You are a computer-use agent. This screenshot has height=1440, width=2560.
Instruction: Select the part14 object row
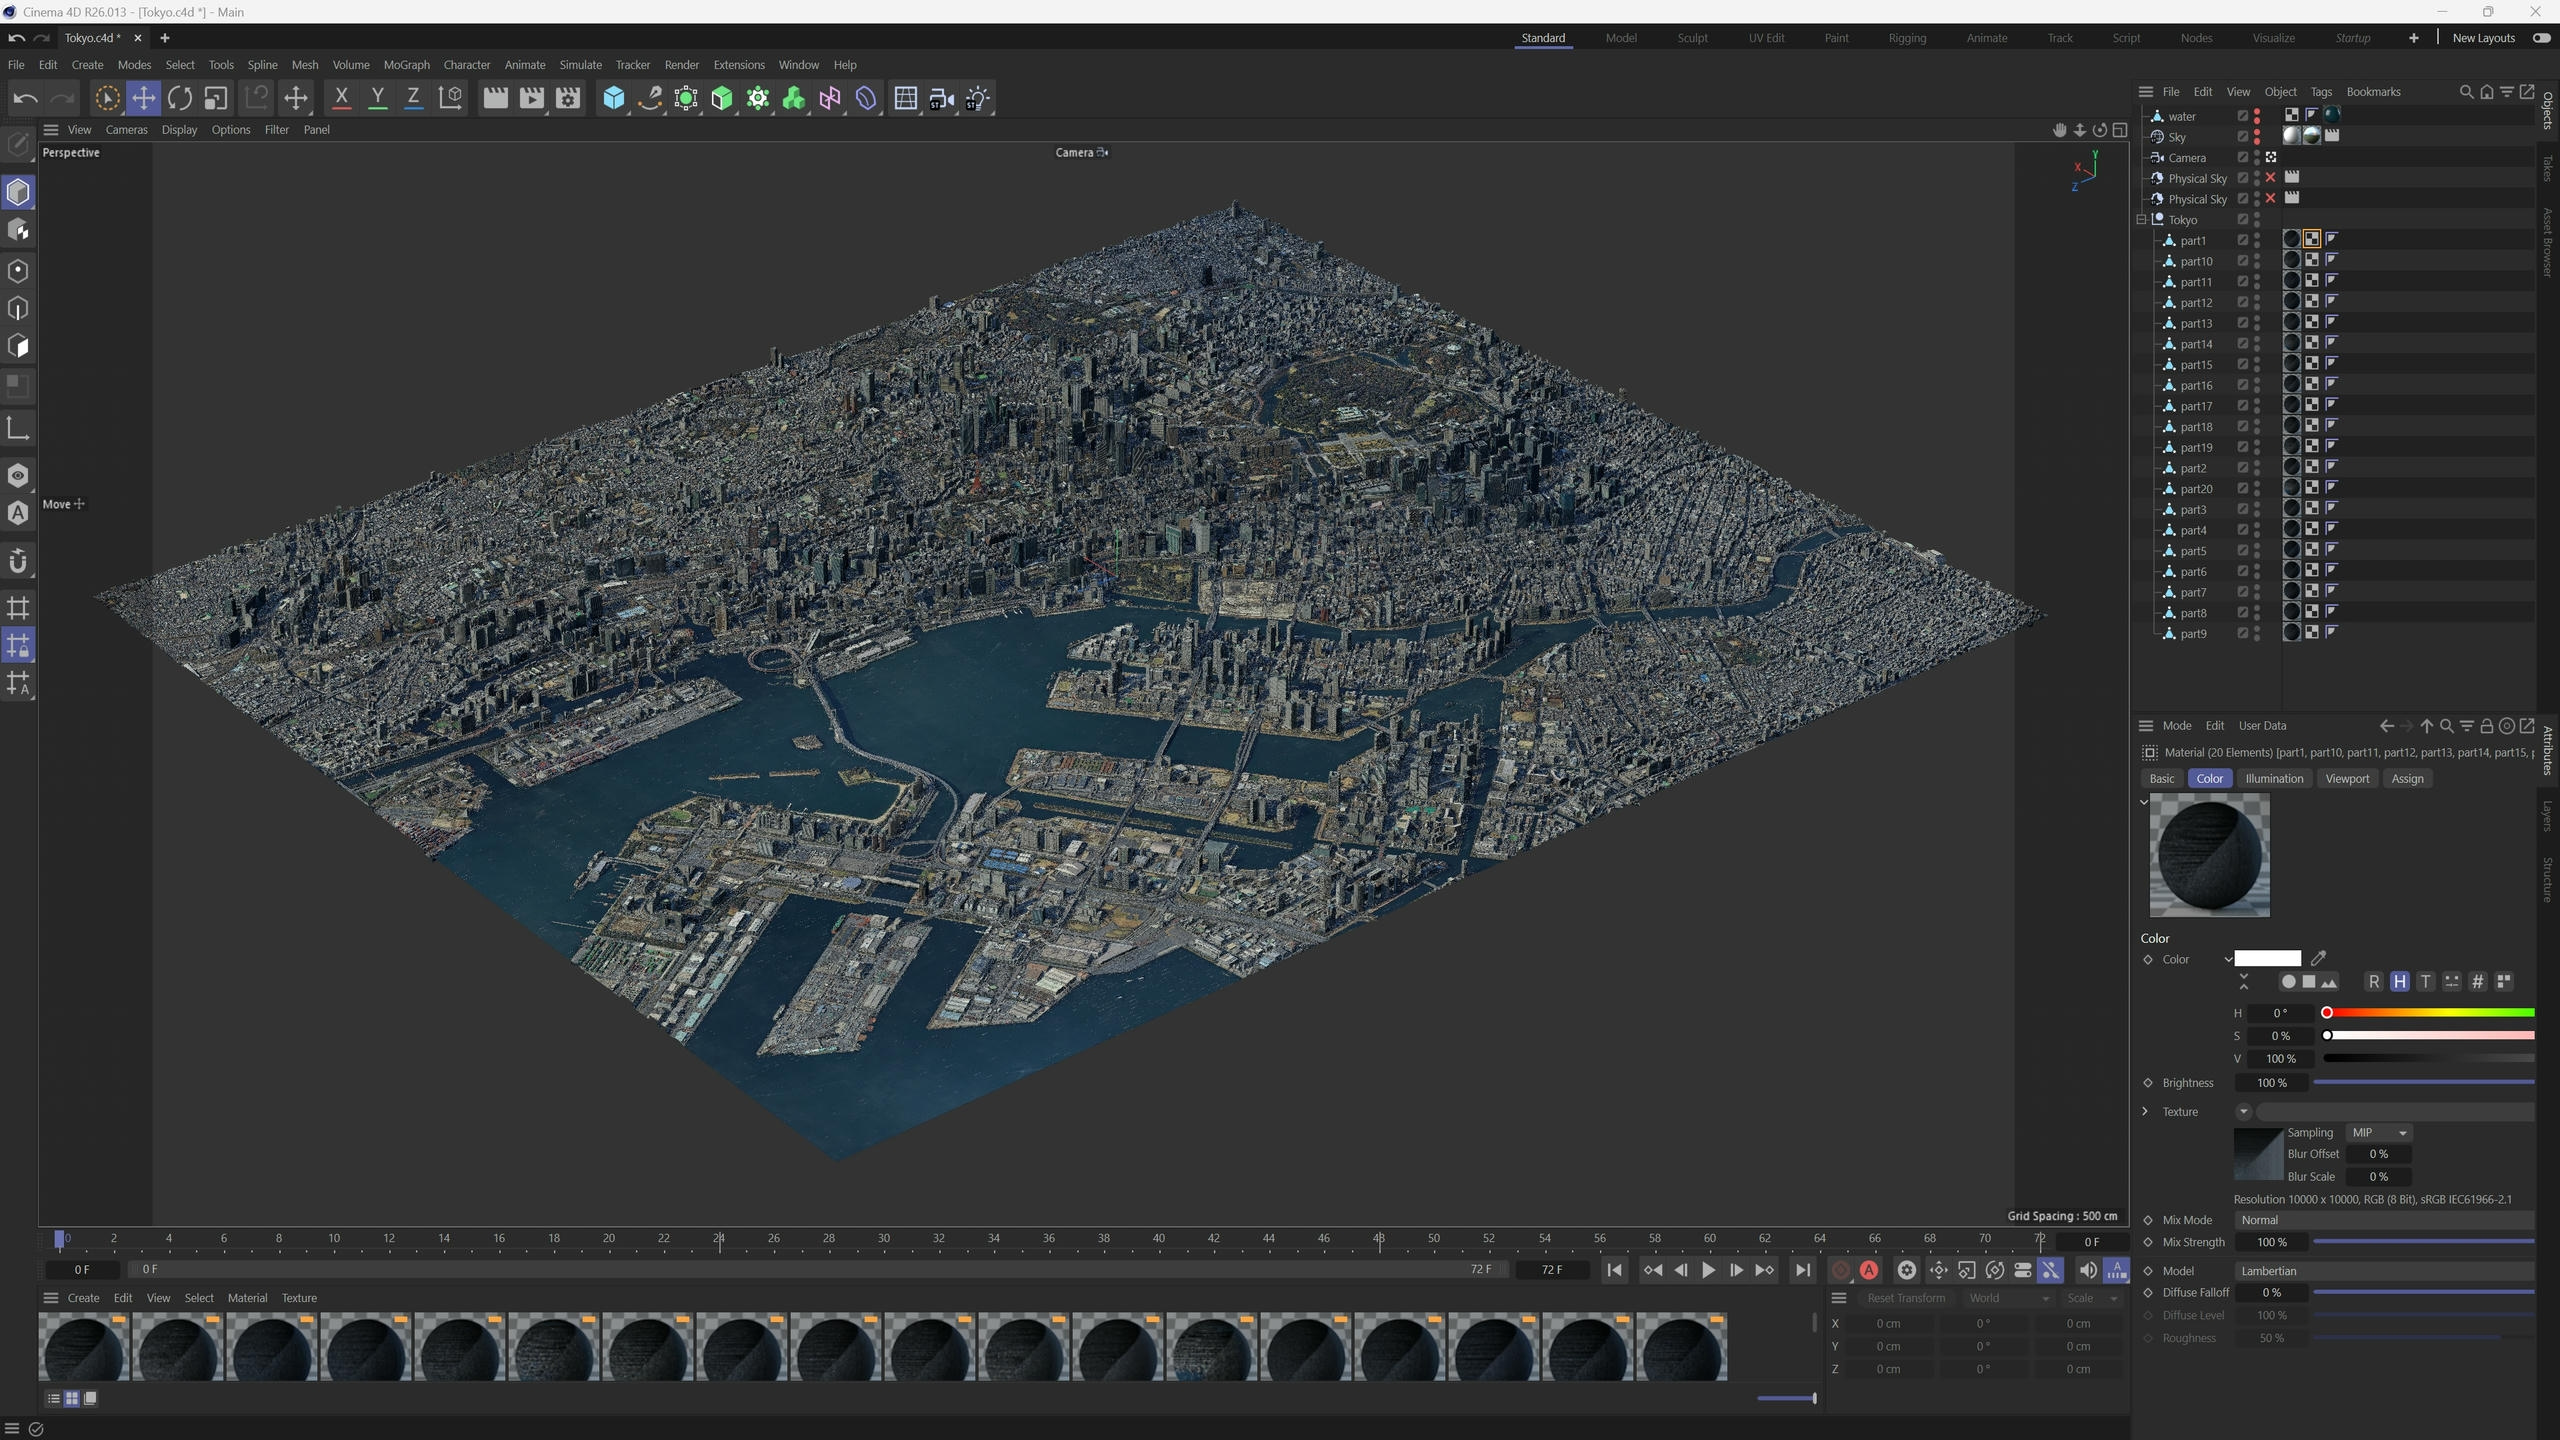coord(2196,344)
